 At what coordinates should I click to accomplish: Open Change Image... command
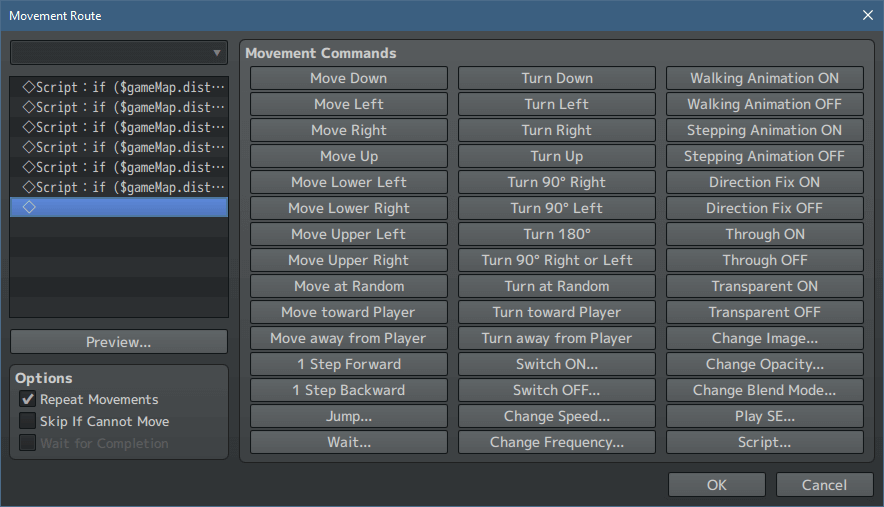765,338
